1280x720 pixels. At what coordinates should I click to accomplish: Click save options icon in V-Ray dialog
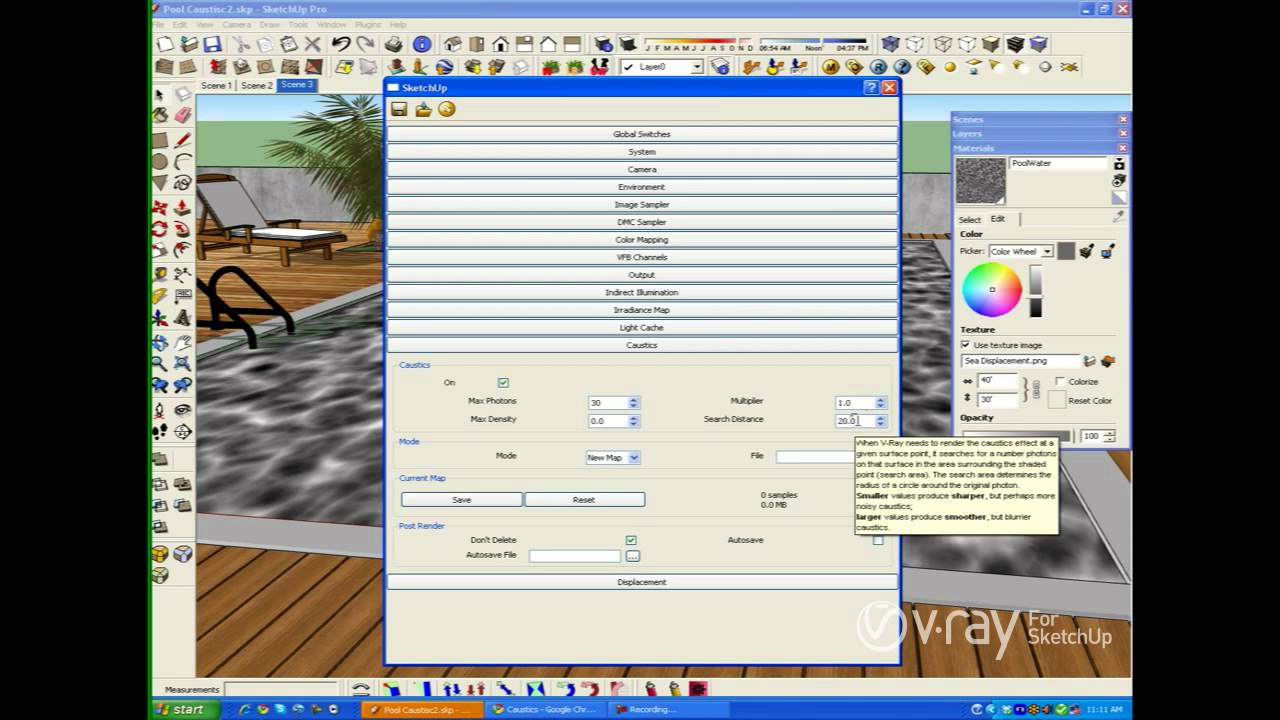[x=399, y=109]
